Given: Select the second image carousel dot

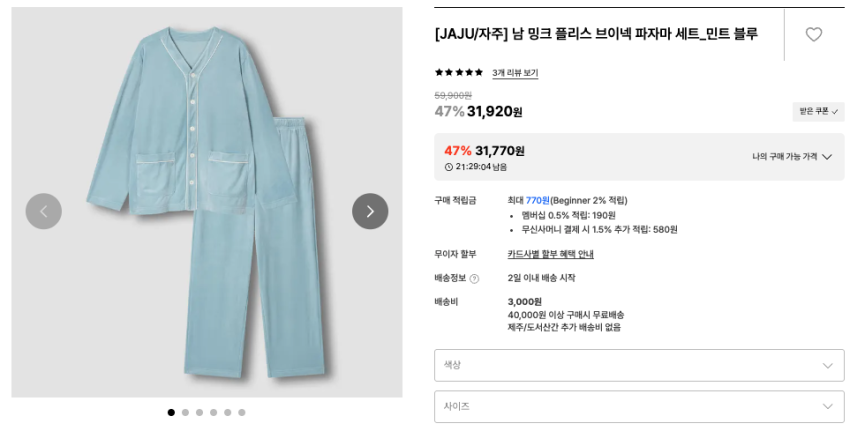Looking at the screenshot, I should 185,412.
